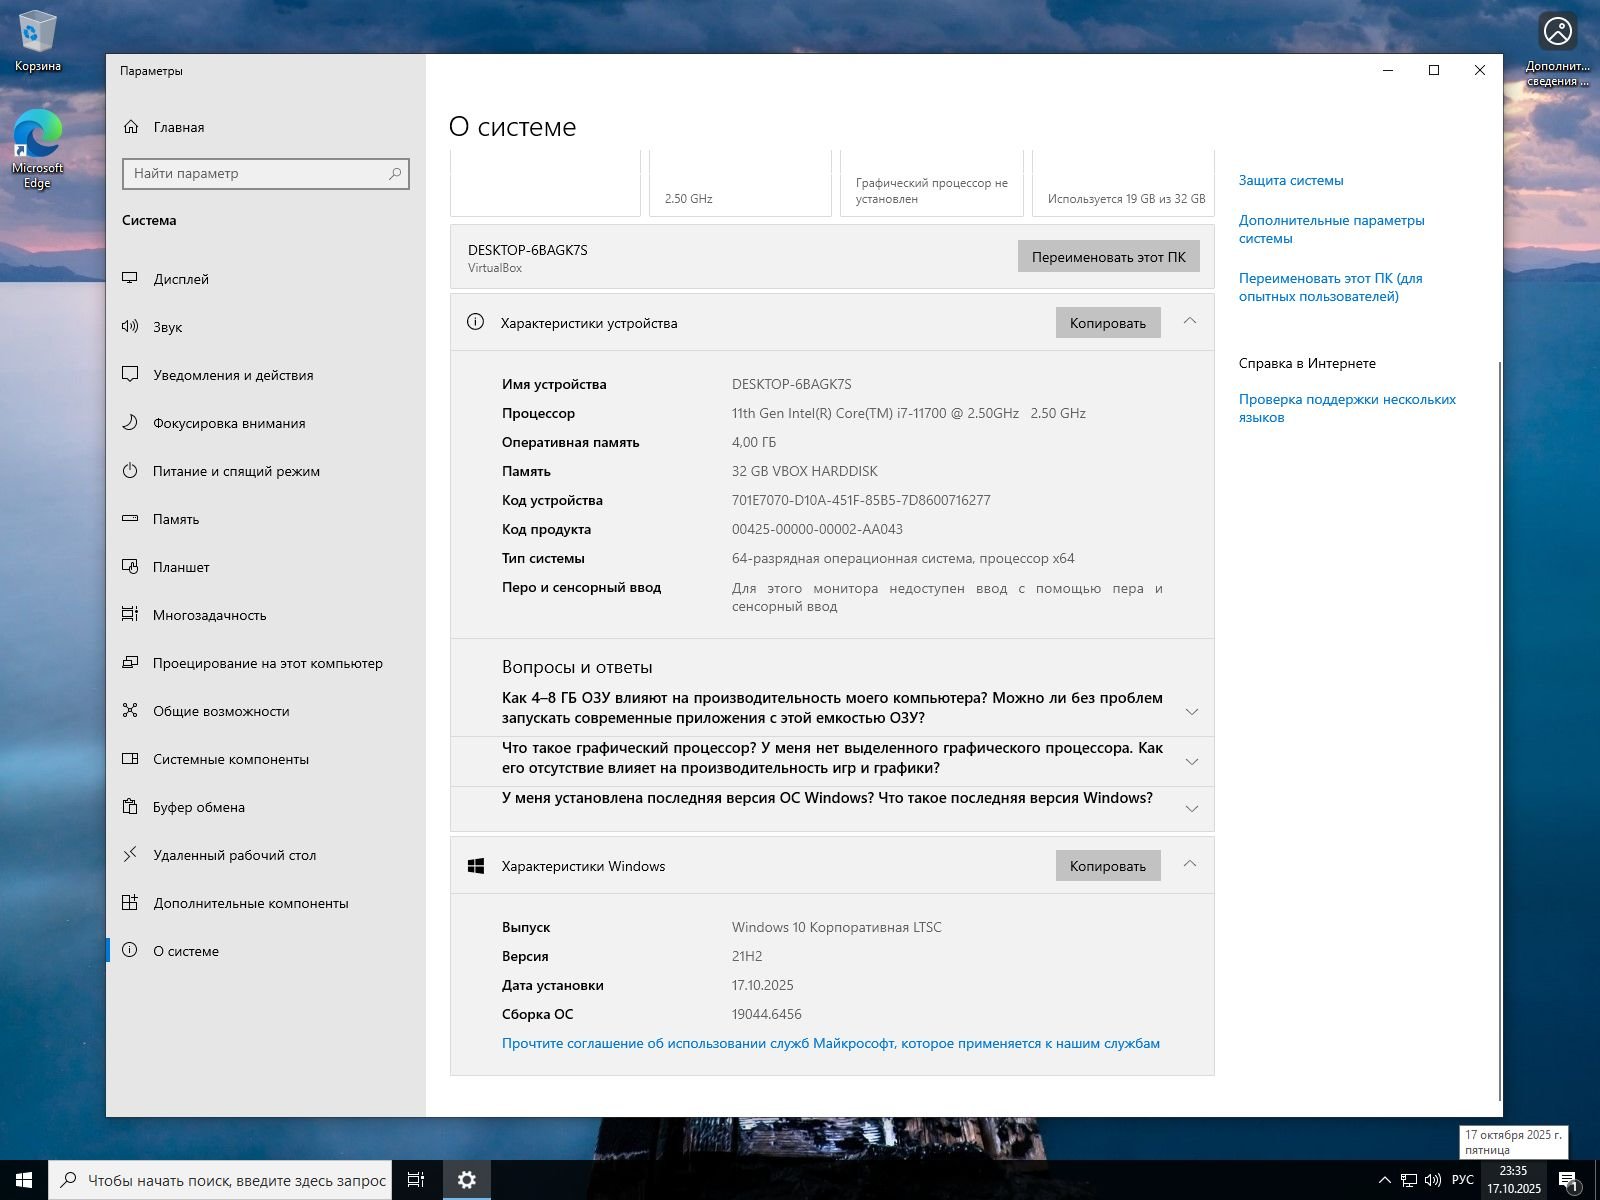Image resolution: width=1600 pixels, height=1200 pixels.
Task: Collapse the Windows specifications section chevron
Action: pos(1190,865)
